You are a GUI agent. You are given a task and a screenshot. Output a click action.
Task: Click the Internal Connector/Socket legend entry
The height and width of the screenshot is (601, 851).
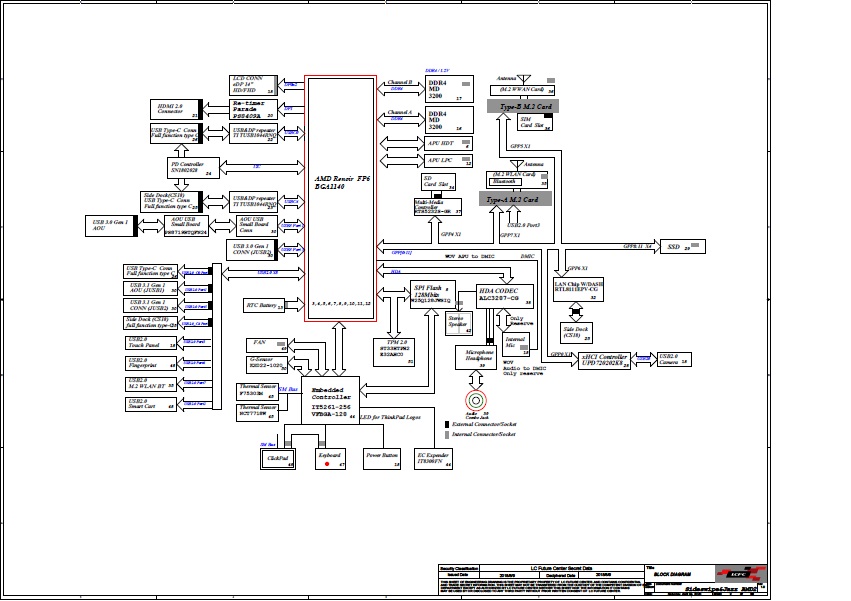tap(480, 434)
